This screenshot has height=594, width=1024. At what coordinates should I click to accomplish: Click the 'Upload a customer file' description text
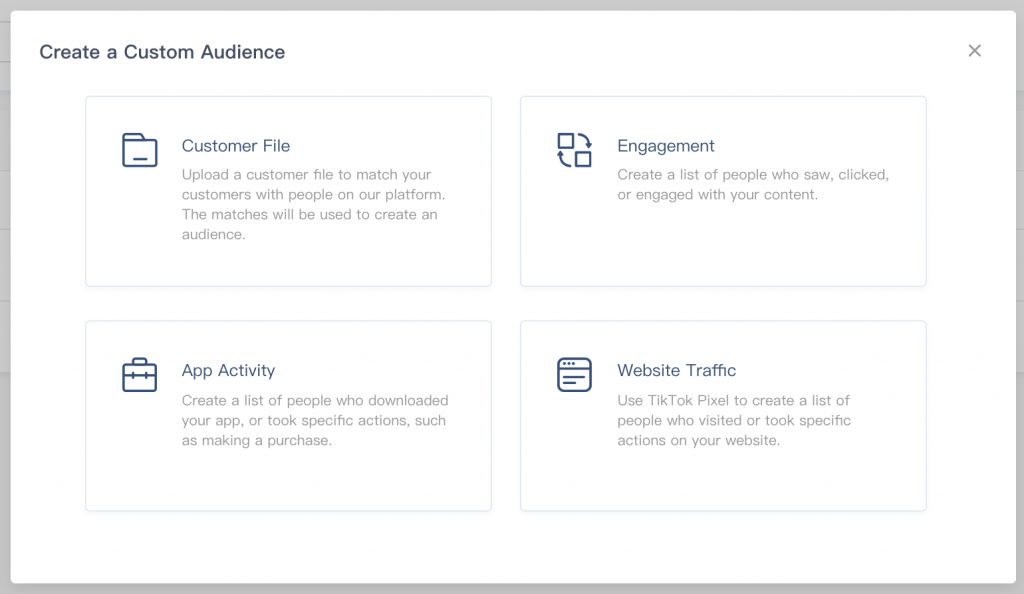[x=313, y=204]
